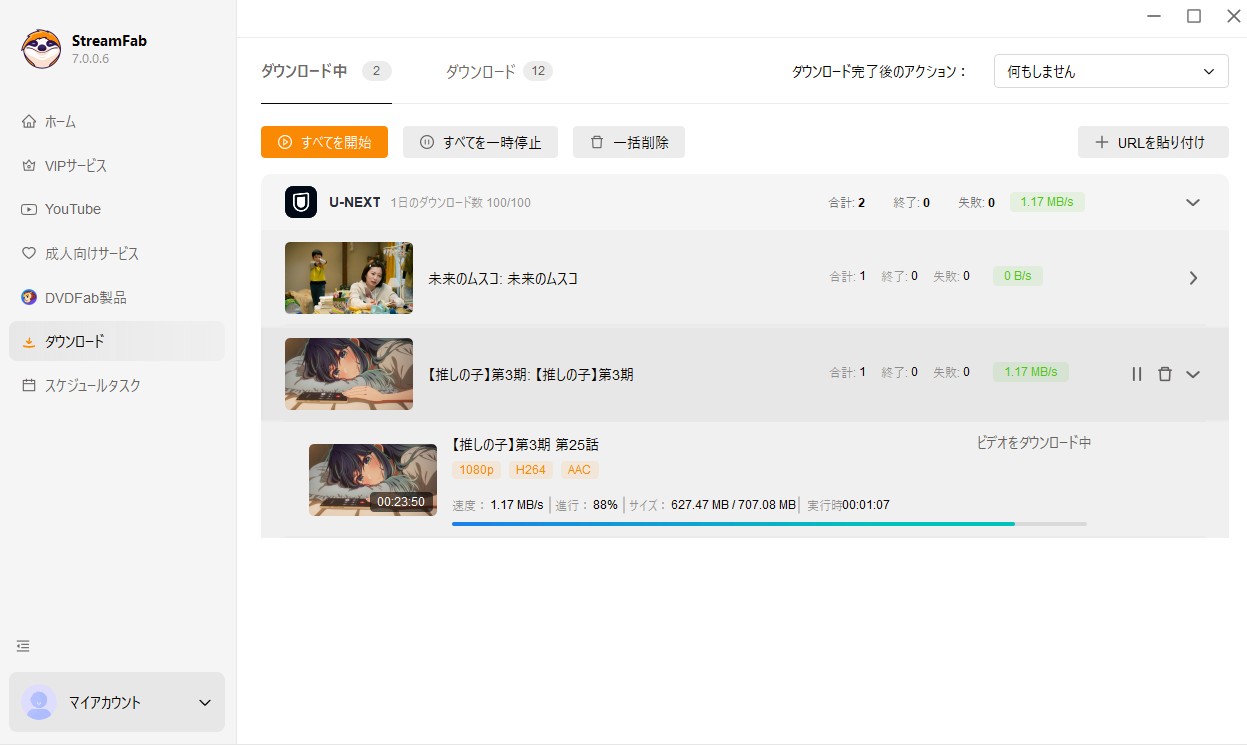Click the U-NEXT service logo icon

(x=301, y=202)
